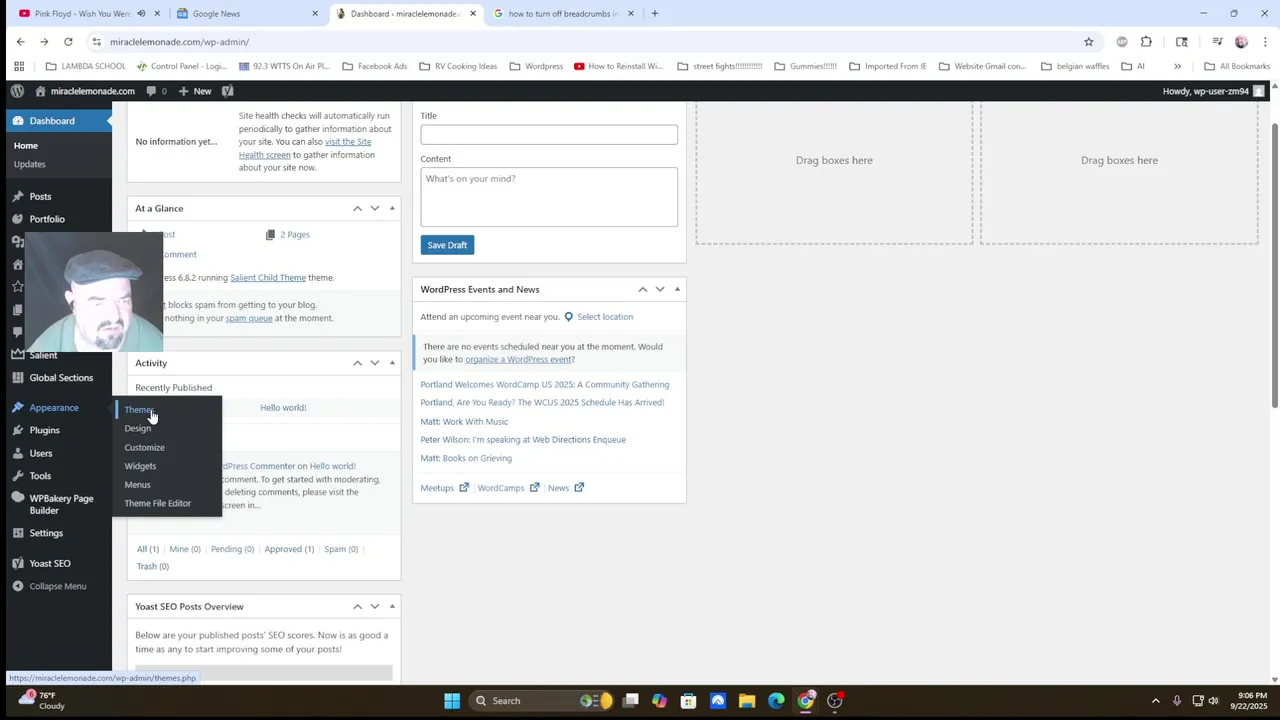Move At a Glance box up
The image size is (1280, 720).
pos(357,208)
